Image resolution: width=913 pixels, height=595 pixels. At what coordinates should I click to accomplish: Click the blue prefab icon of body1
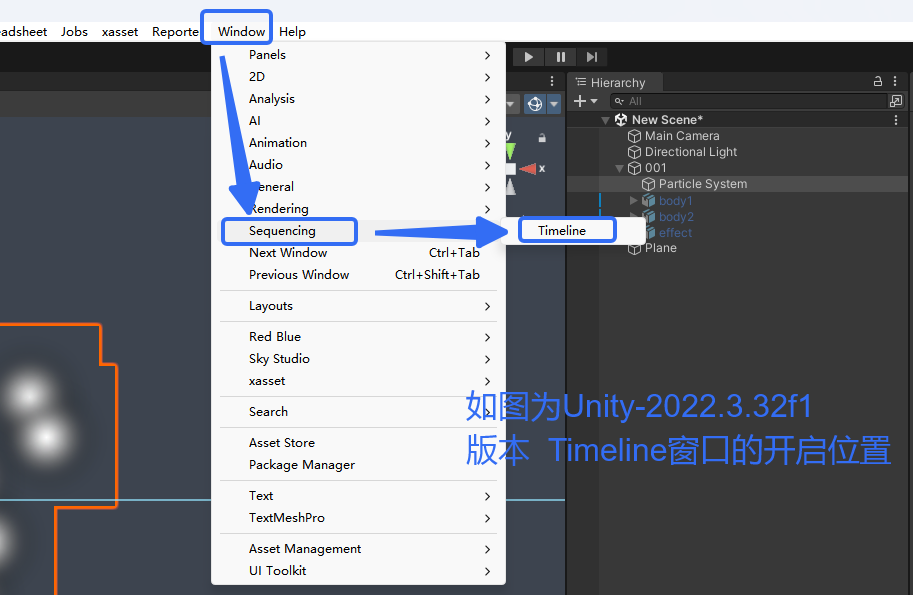[x=648, y=201]
